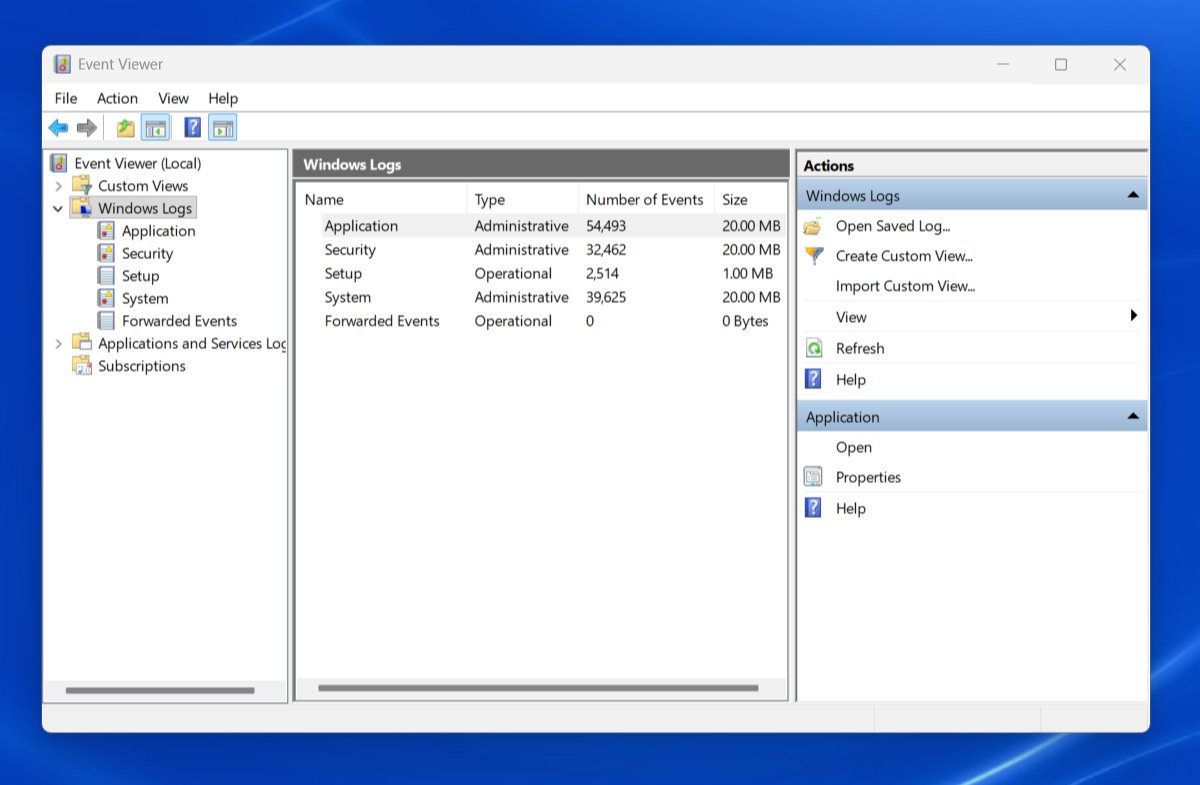
Task: Click the Properties icon in Actions pane
Action: [x=814, y=477]
